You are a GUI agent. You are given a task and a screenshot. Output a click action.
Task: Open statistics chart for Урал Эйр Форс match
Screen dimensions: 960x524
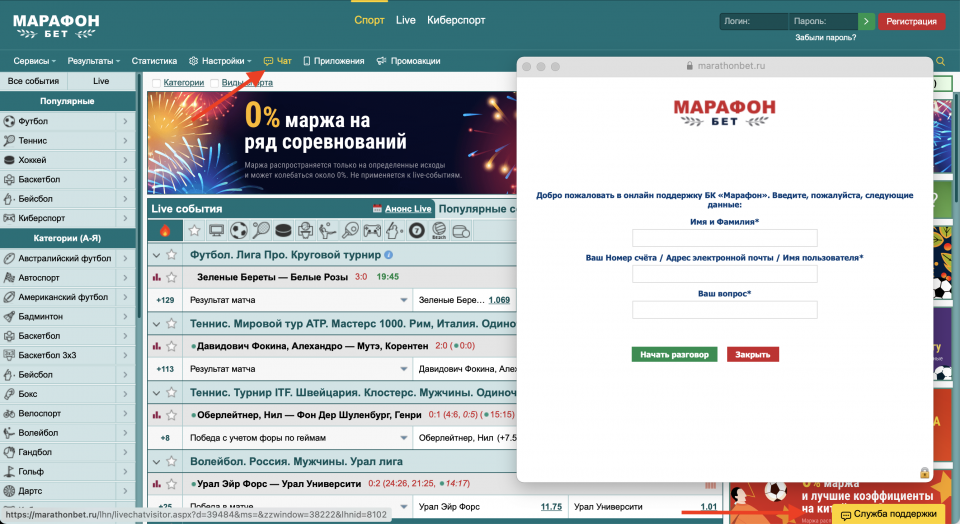point(157,484)
